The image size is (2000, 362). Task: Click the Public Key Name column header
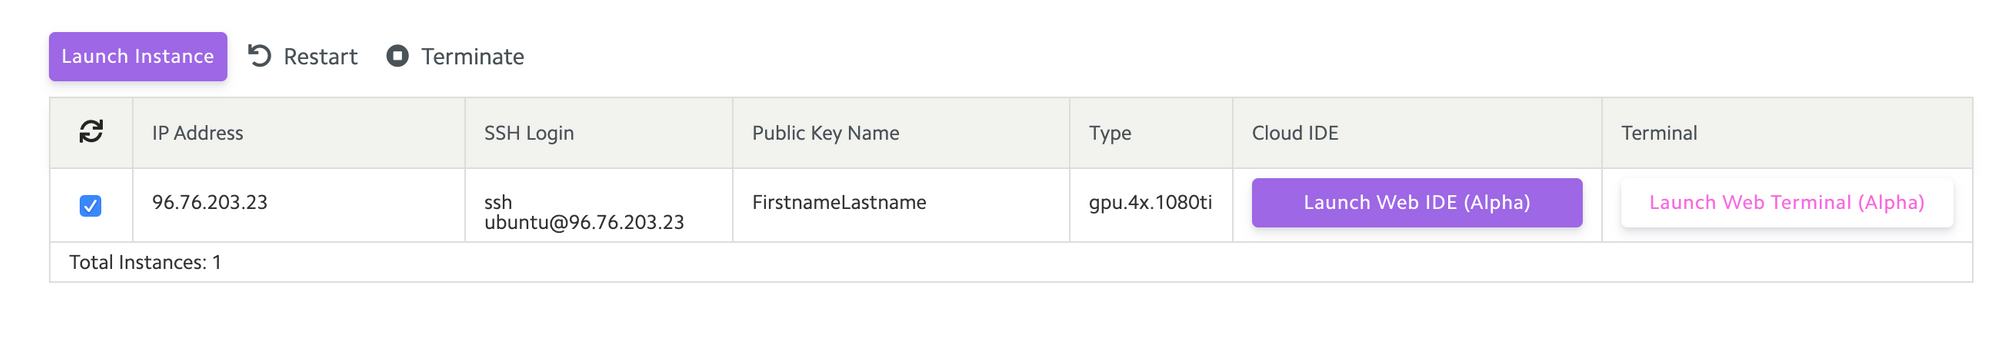(x=826, y=133)
